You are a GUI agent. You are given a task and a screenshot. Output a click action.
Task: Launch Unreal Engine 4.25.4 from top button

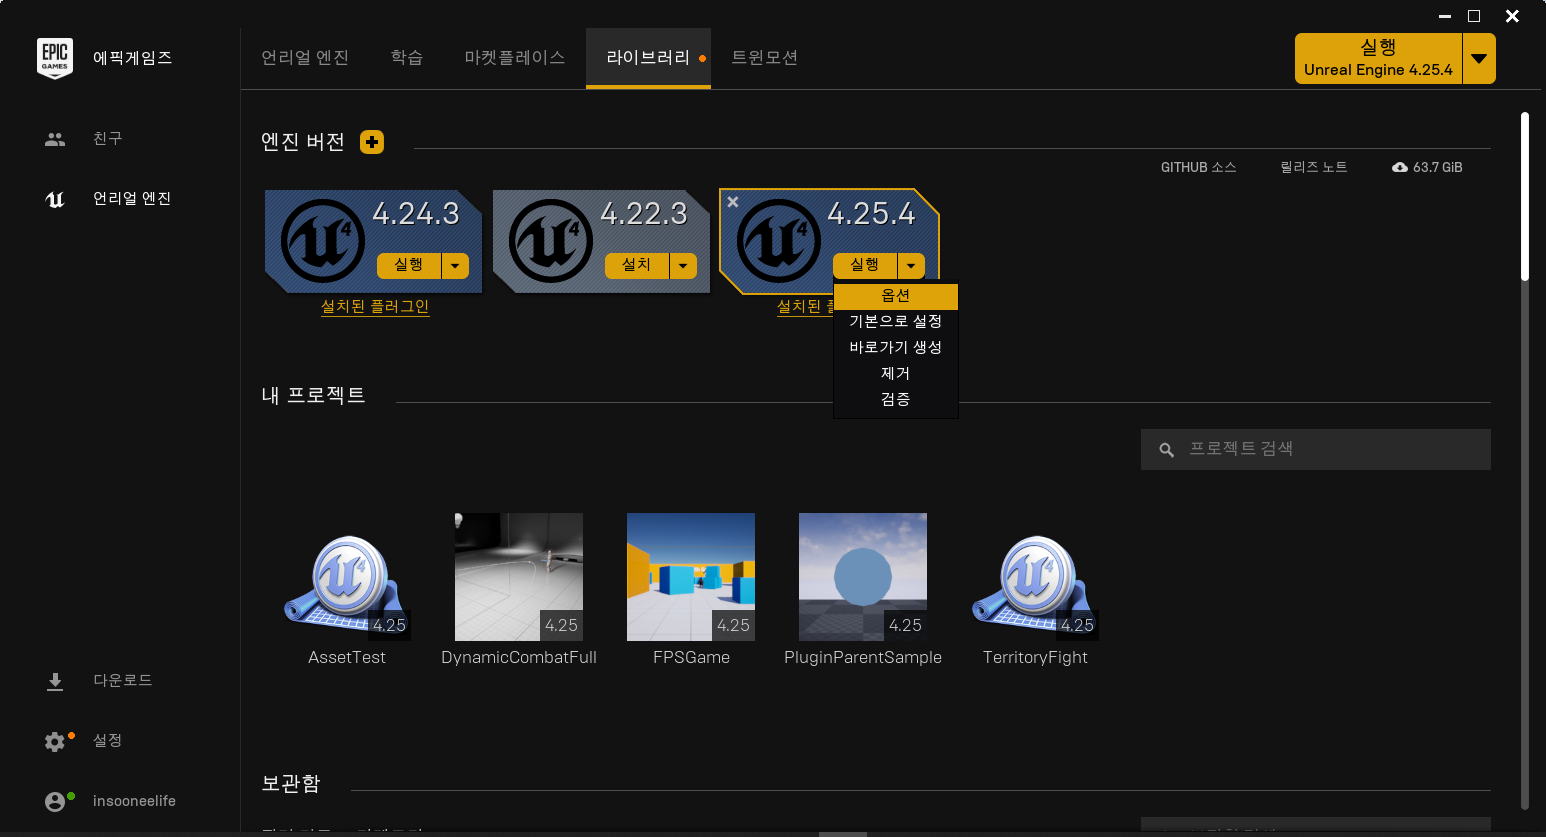point(1378,58)
